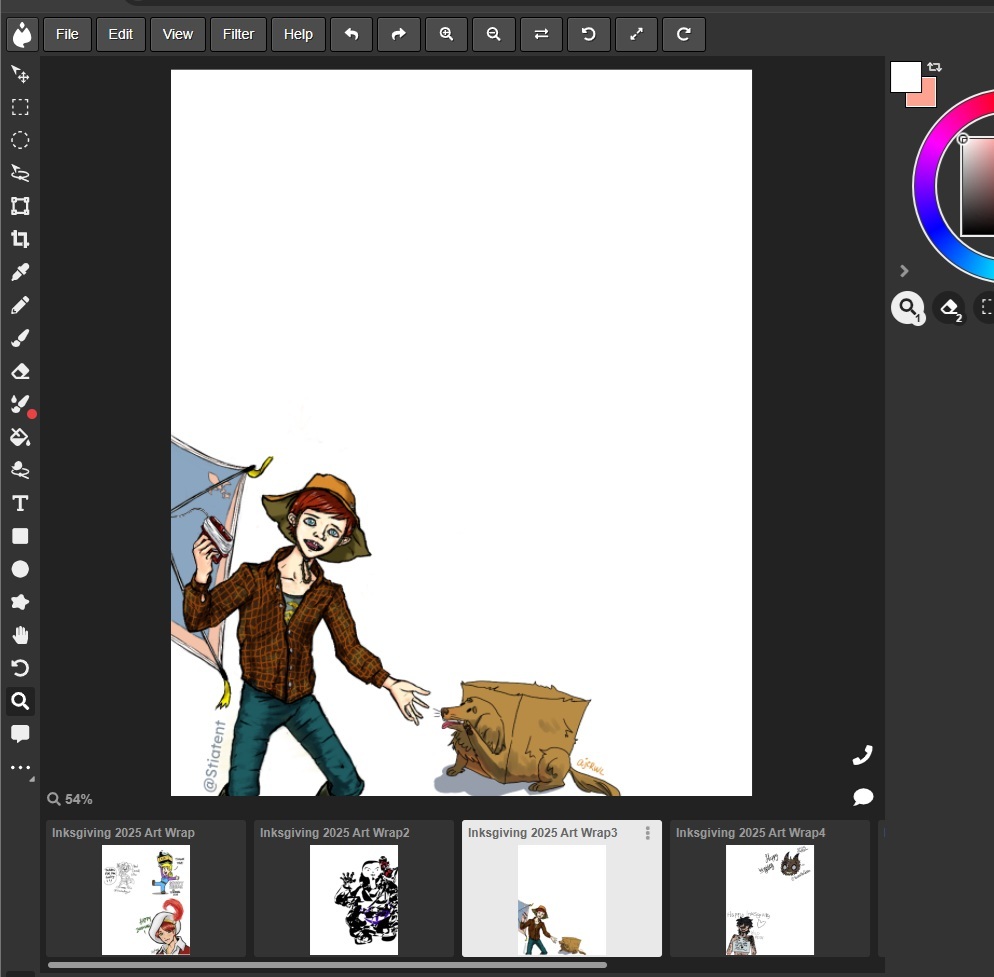
Task: Select the Paint Bucket fill tool
Action: coord(20,437)
